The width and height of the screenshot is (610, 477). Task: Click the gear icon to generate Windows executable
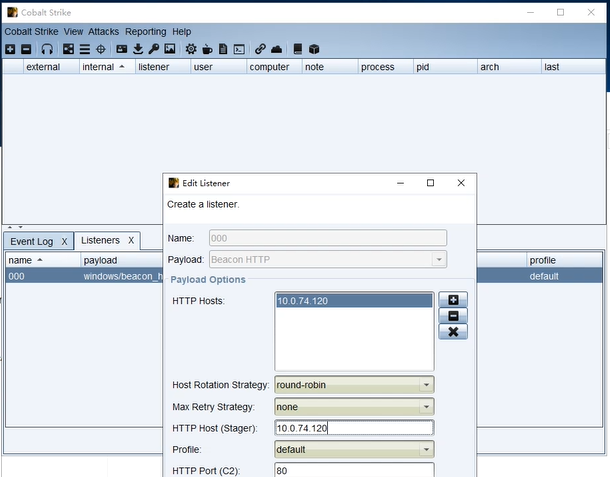191,49
